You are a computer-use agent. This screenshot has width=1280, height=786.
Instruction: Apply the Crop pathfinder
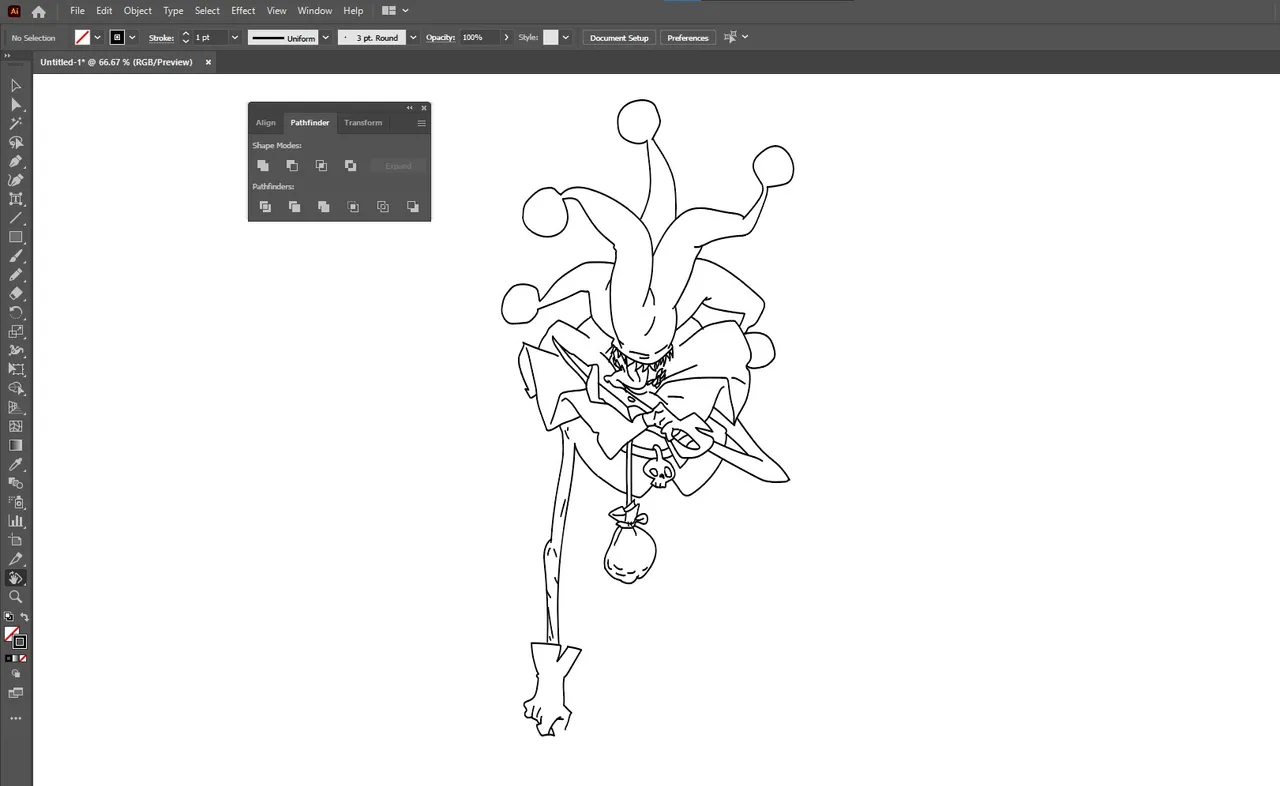coord(353,207)
